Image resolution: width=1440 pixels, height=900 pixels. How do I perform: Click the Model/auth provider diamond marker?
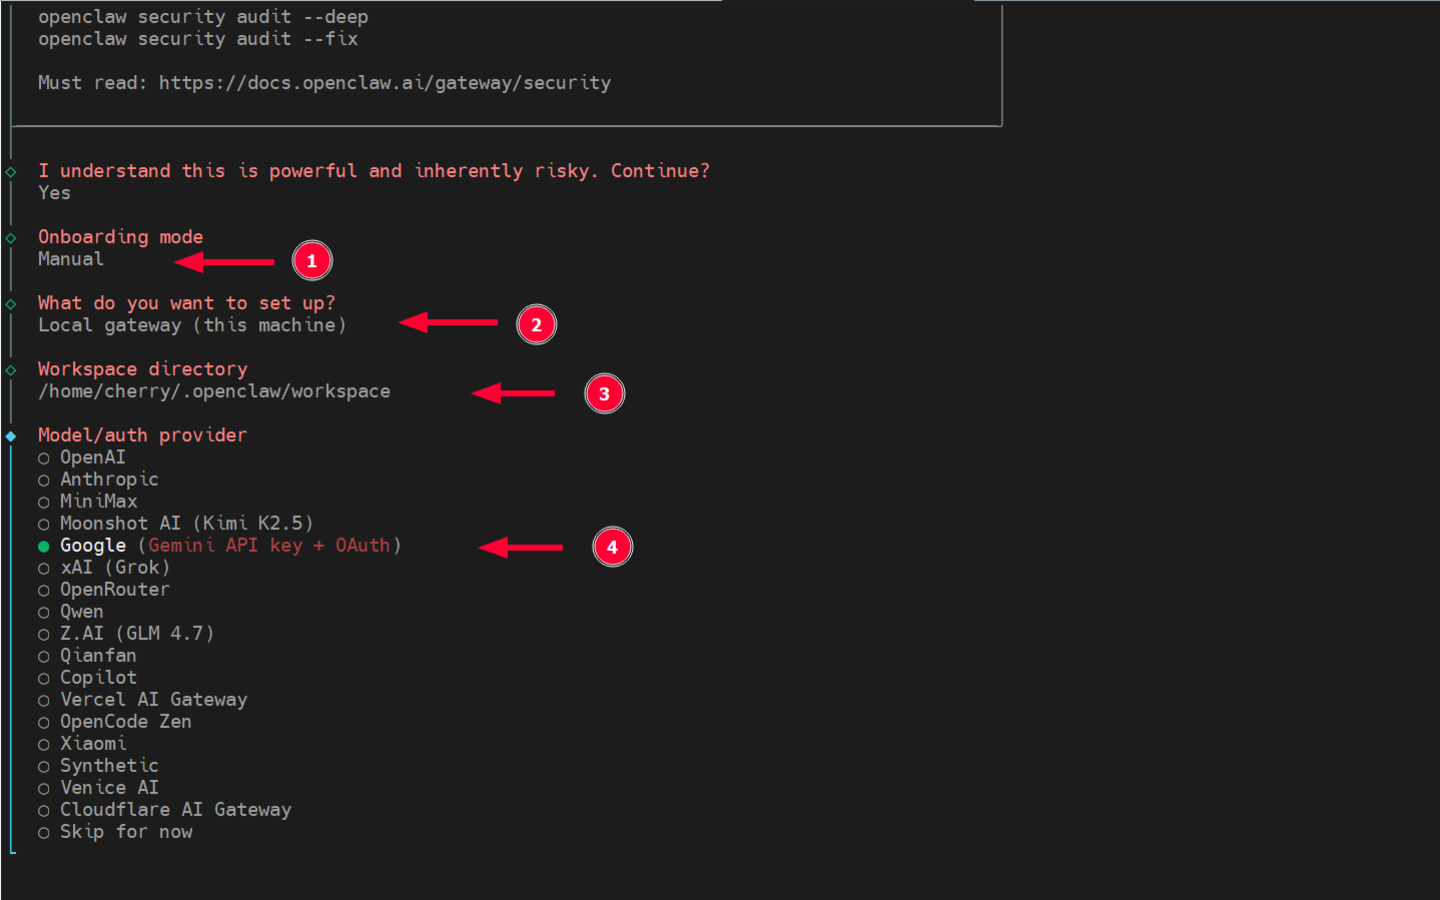point(10,434)
